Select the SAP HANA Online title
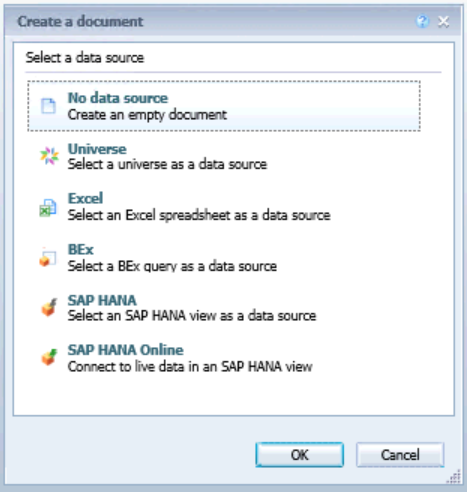Image resolution: width=467 pixels, height=492 pixels. click(x=126, y=350)
